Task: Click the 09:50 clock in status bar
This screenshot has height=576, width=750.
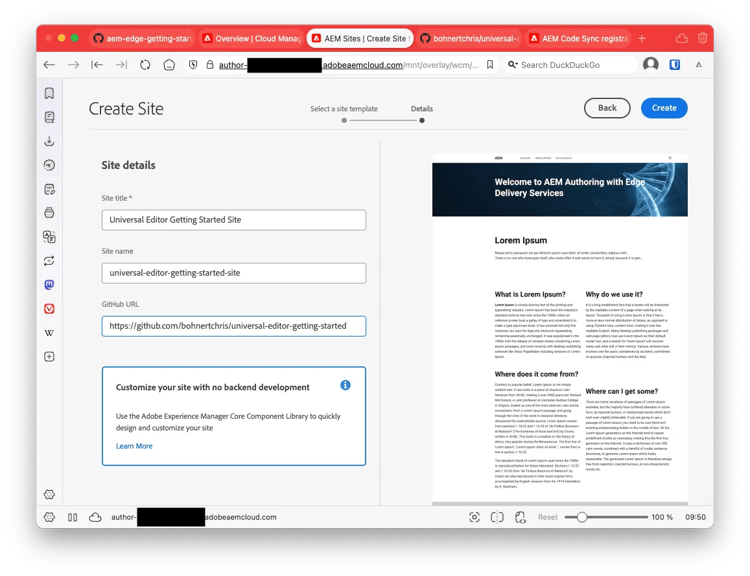Action: tap(695, 517)
